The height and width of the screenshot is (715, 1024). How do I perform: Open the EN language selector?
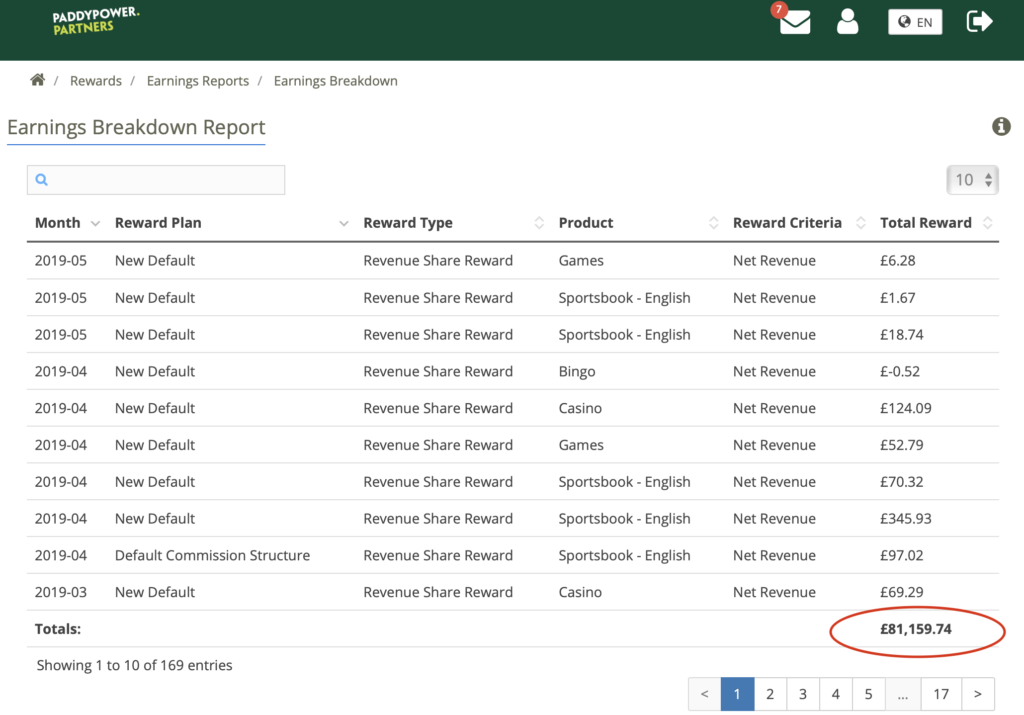pyautogui.click(x=915, y=22)
